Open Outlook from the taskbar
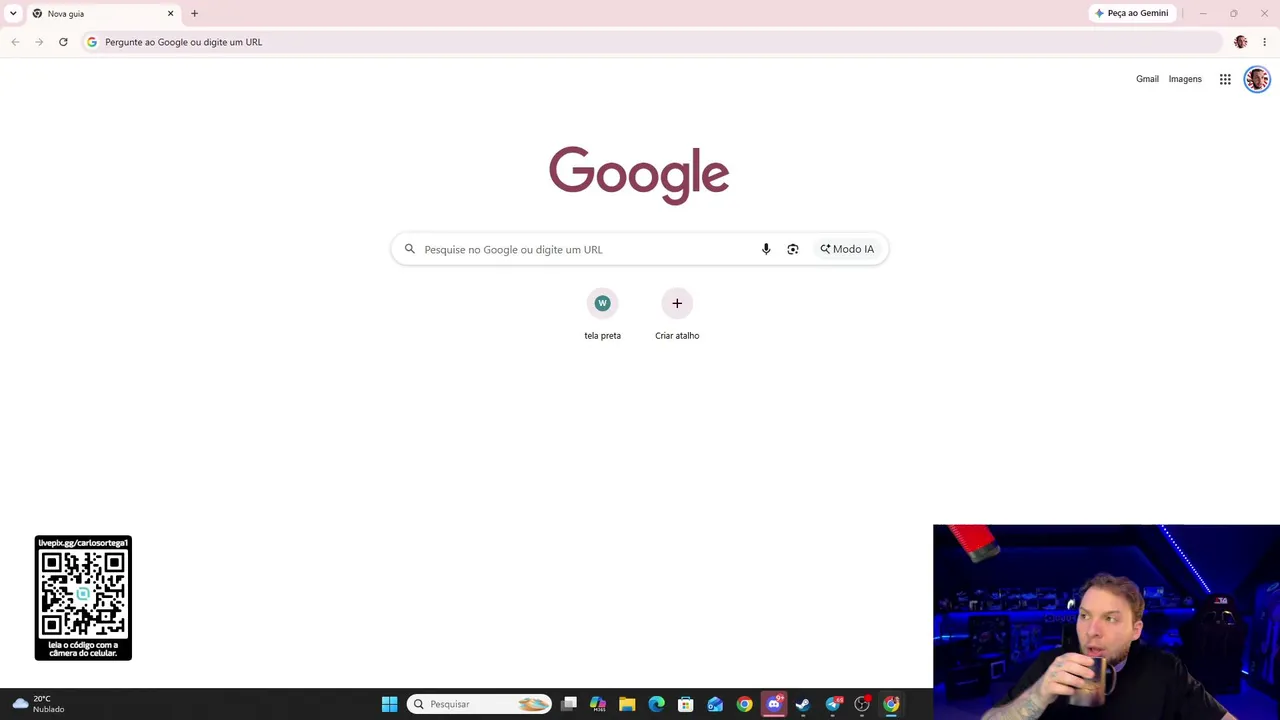 715,704
